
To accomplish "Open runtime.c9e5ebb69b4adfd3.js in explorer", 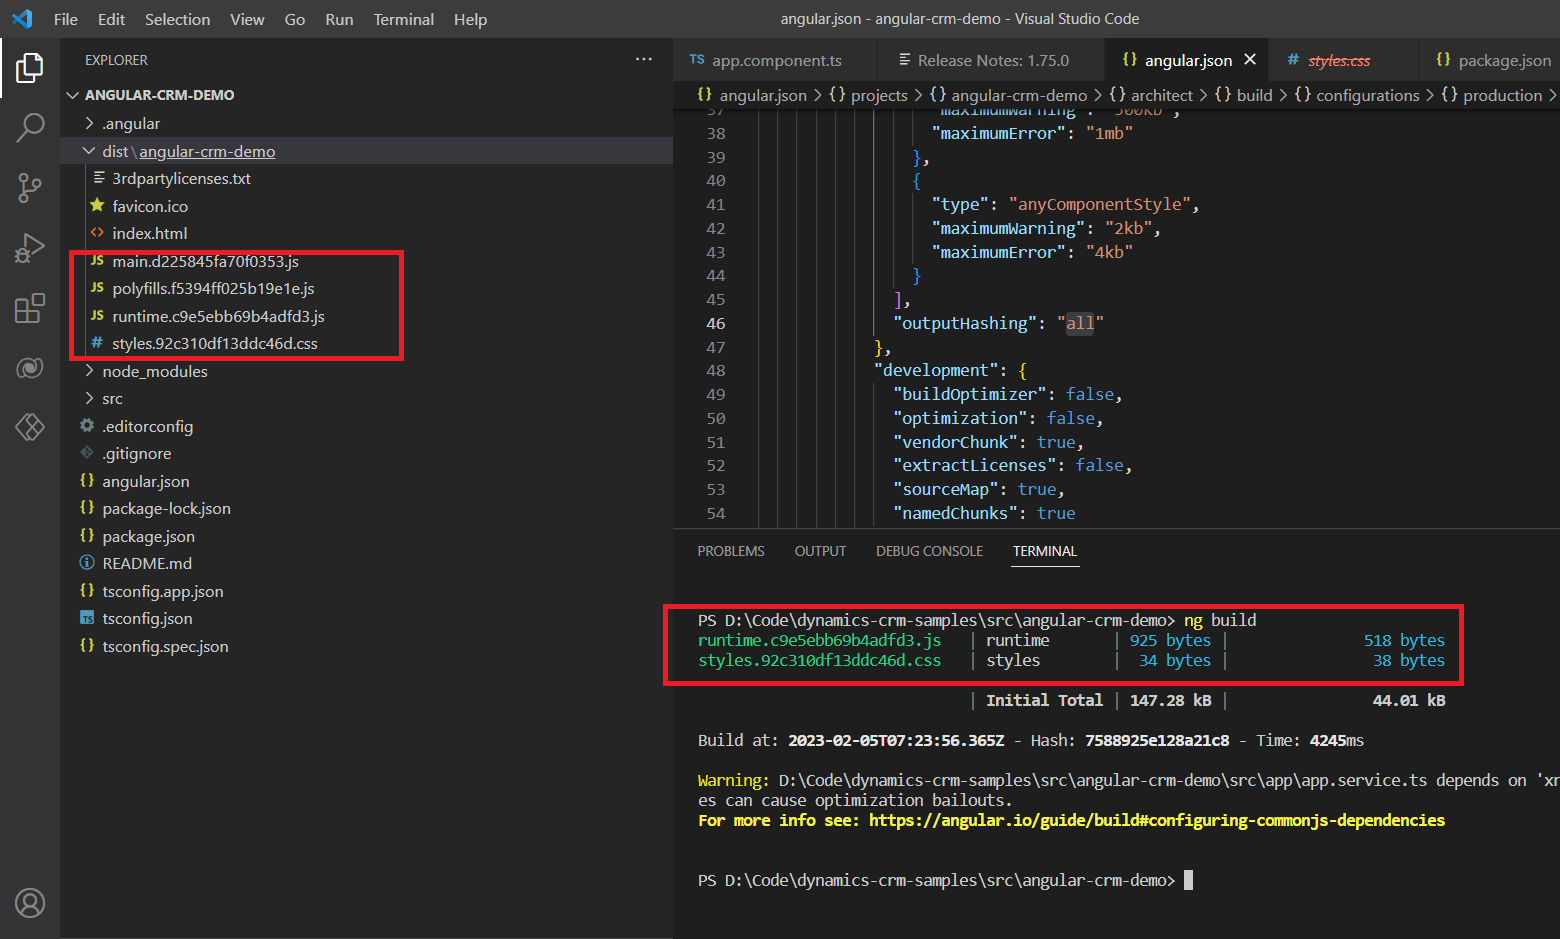I will tap(218, 316).
